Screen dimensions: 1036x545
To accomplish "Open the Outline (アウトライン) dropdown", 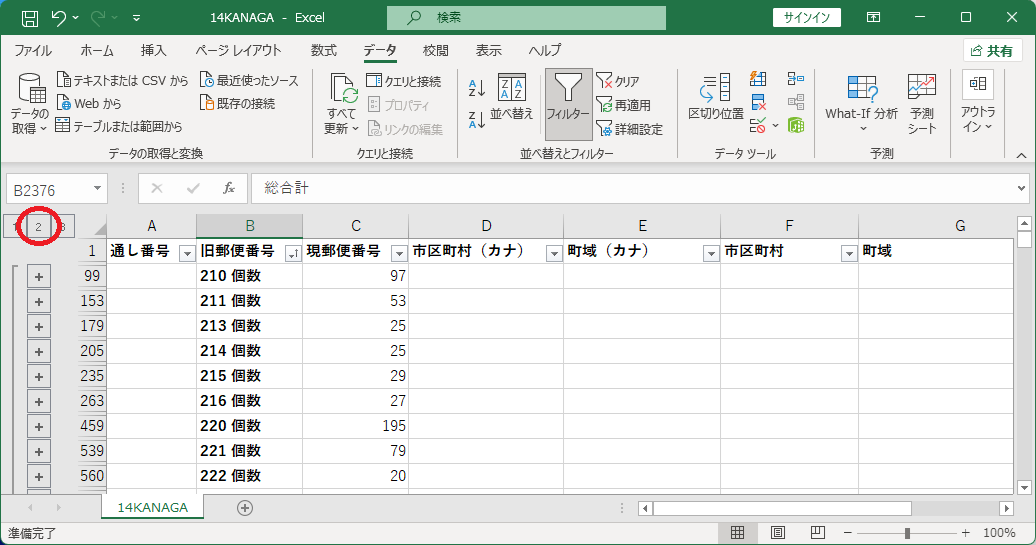I will coord(978,102).
